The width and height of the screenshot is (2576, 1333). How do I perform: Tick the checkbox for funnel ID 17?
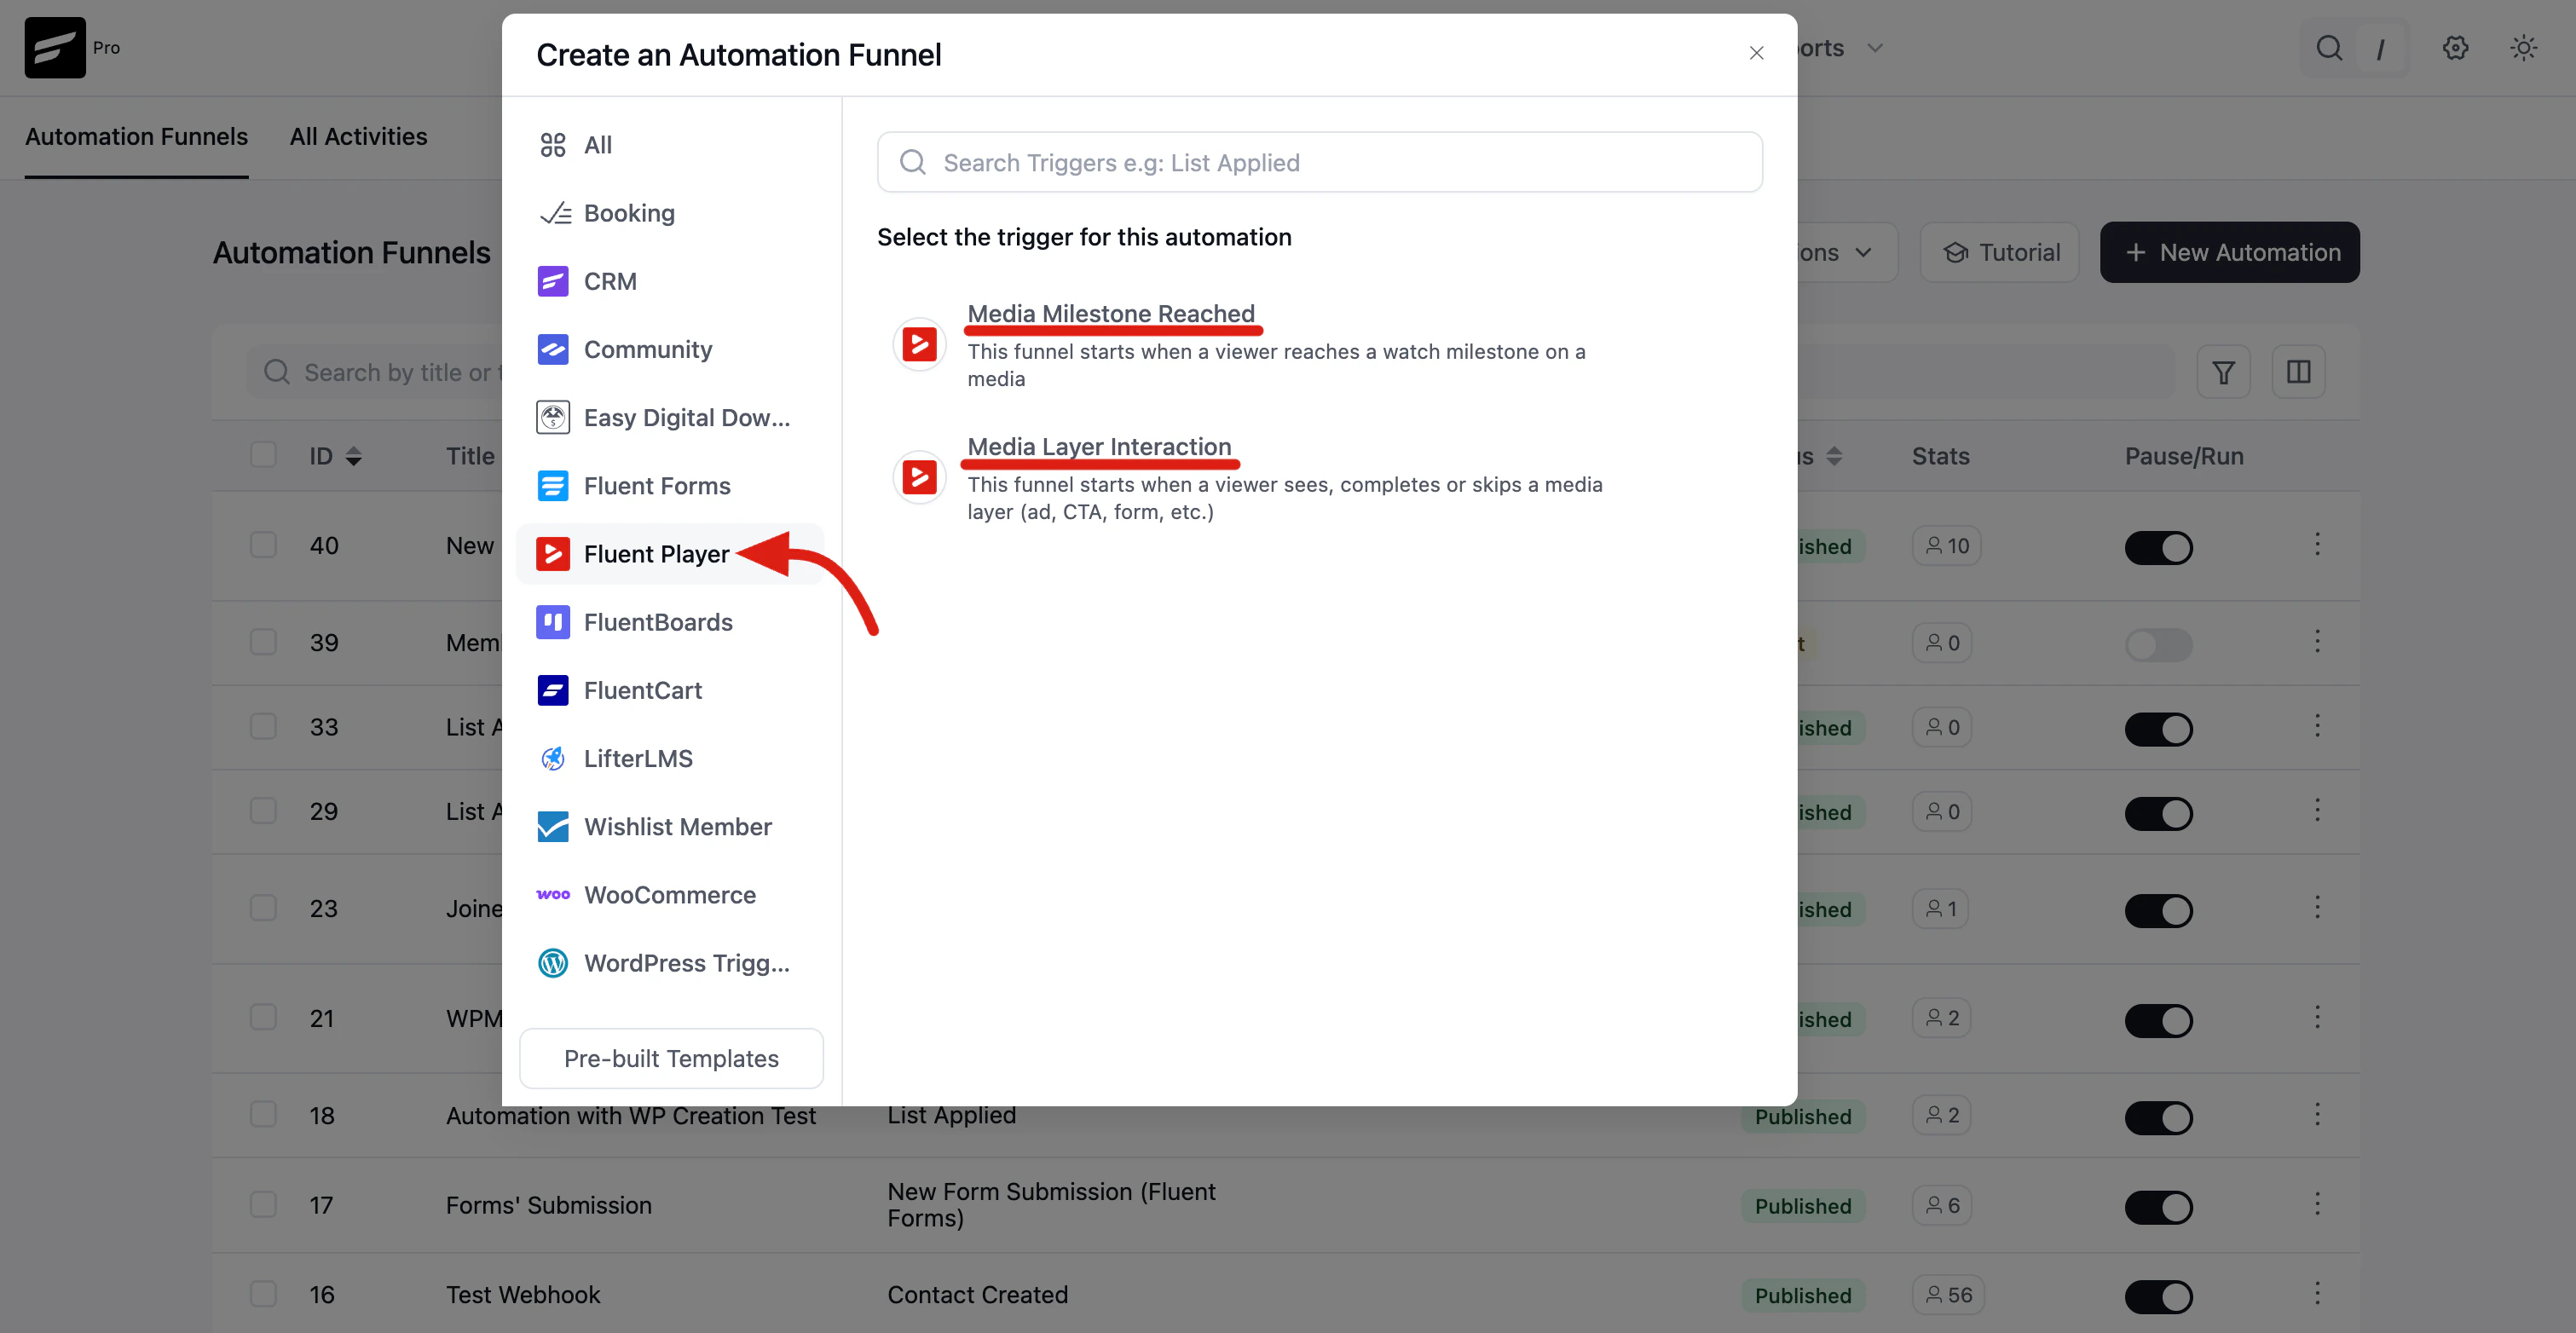tap(263, 1204)
